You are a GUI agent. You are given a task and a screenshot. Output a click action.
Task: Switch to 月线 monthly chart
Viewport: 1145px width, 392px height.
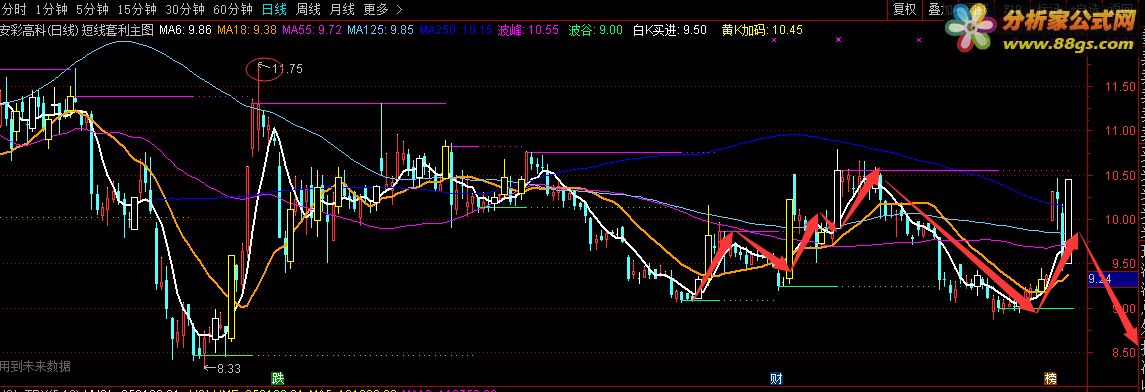tap(342, 9)
